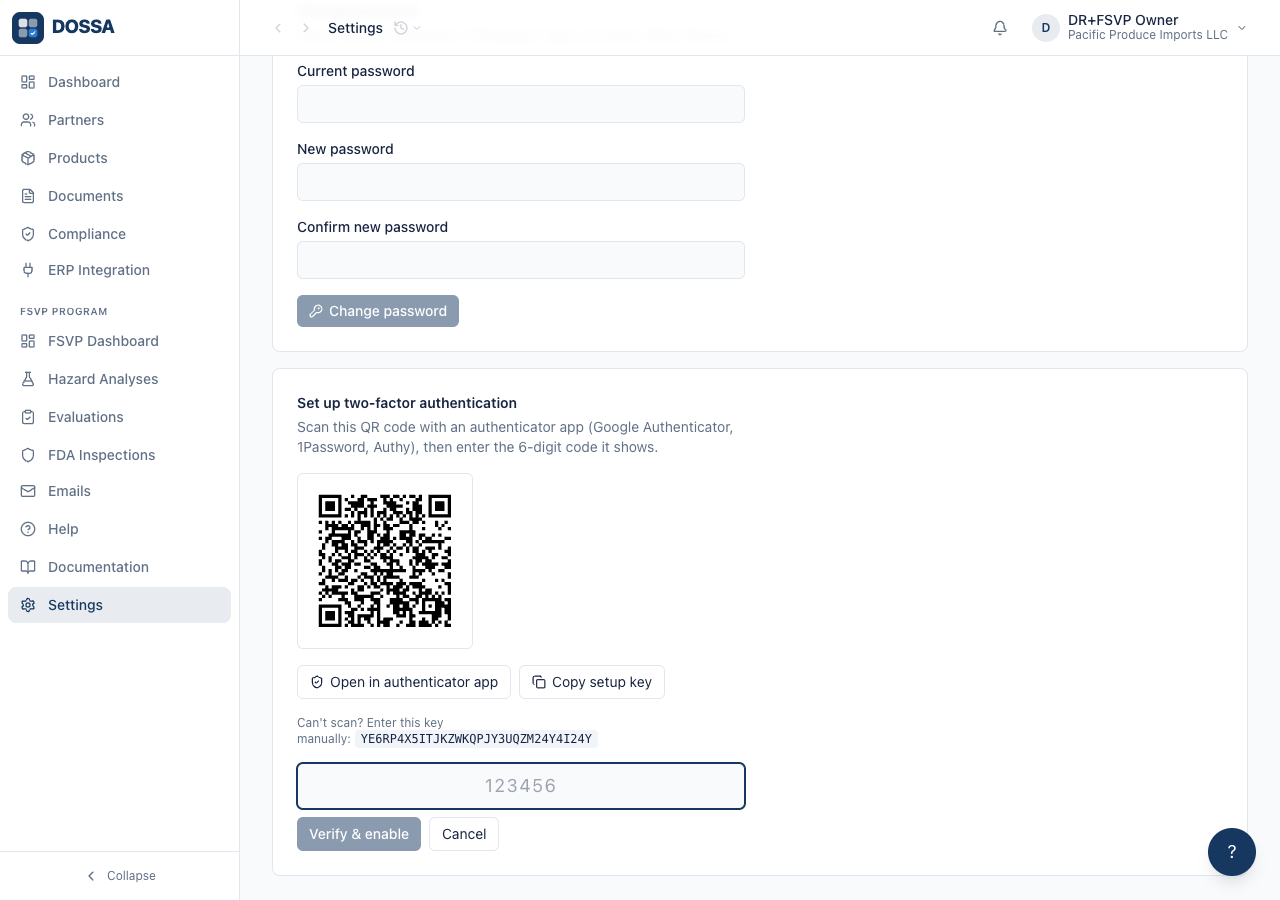Open ERP Integration
Image resolution: width=1280 pixels, height=900 pixels.
tap(119, 270)
